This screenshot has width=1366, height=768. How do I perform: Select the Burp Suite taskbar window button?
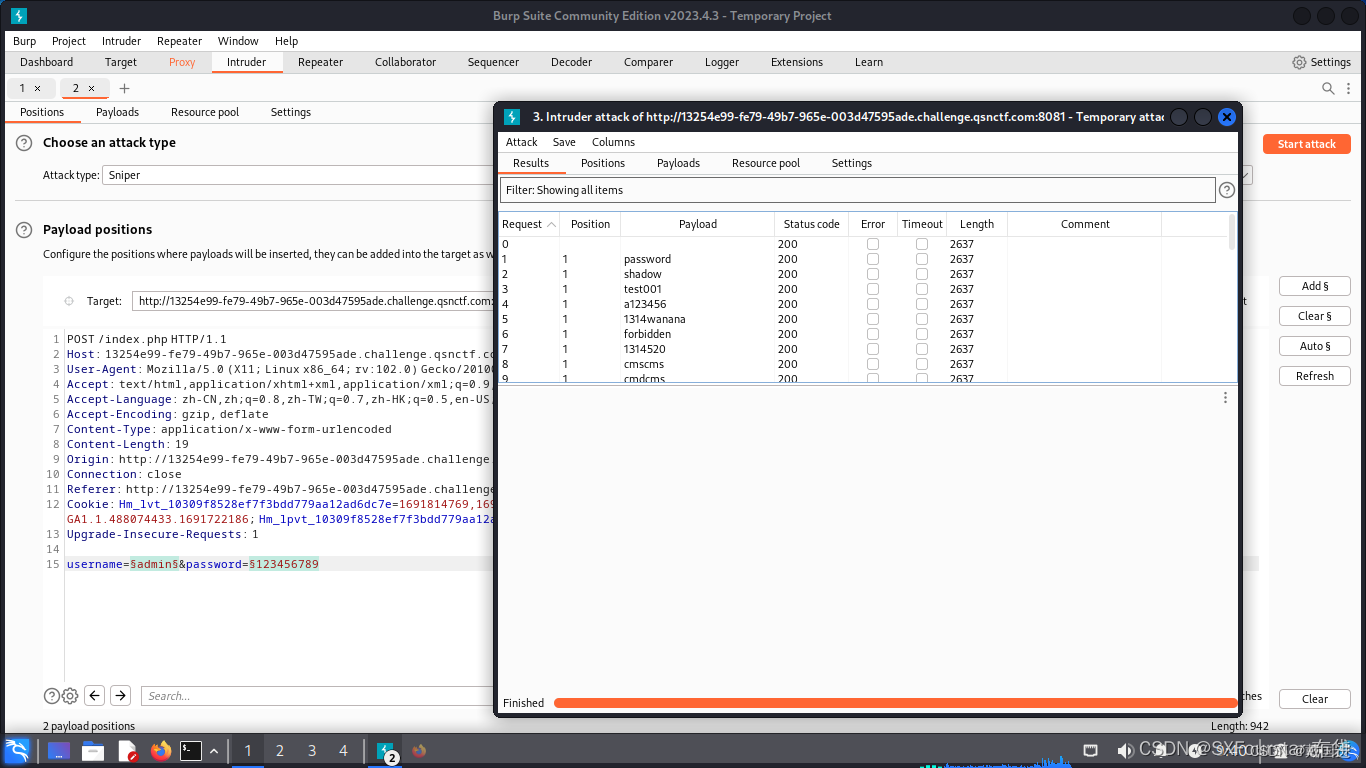385,750
